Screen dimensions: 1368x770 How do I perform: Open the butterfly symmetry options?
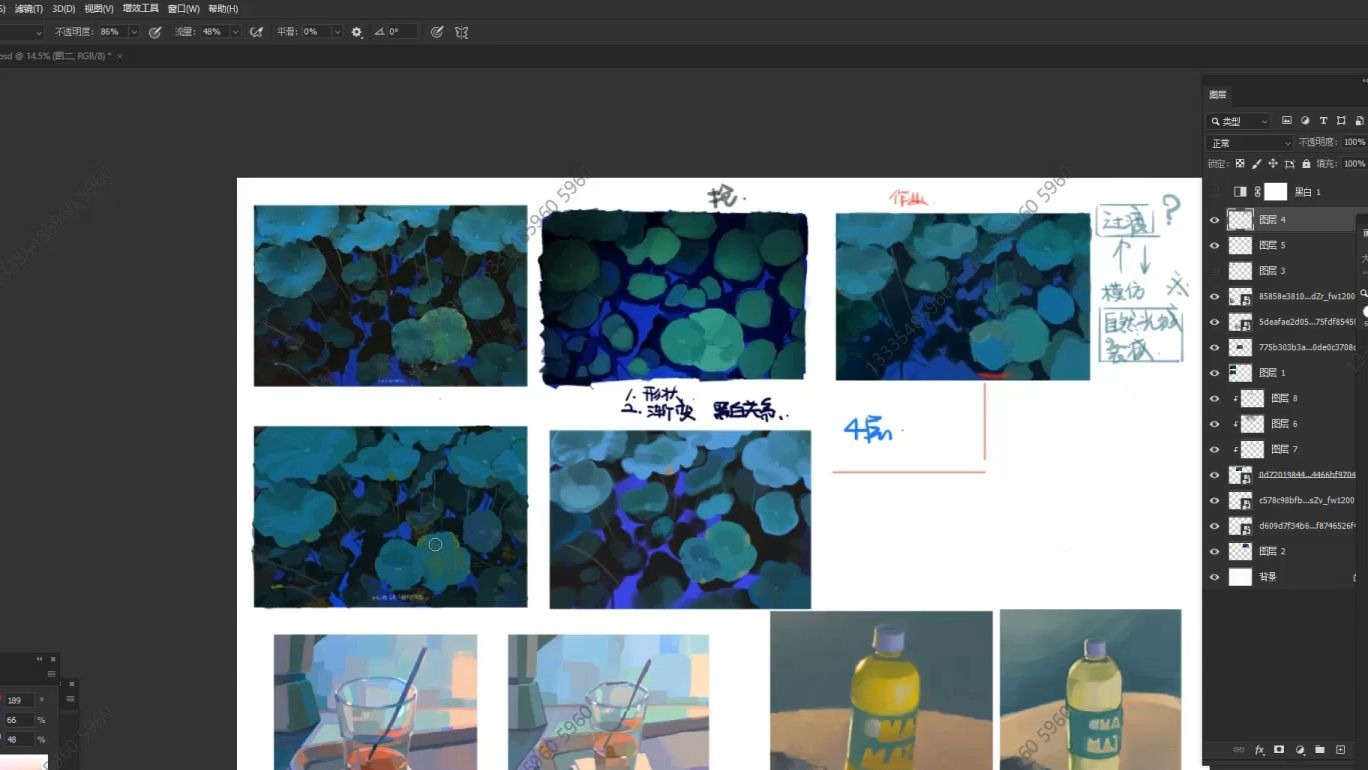[x=461, y=32]
